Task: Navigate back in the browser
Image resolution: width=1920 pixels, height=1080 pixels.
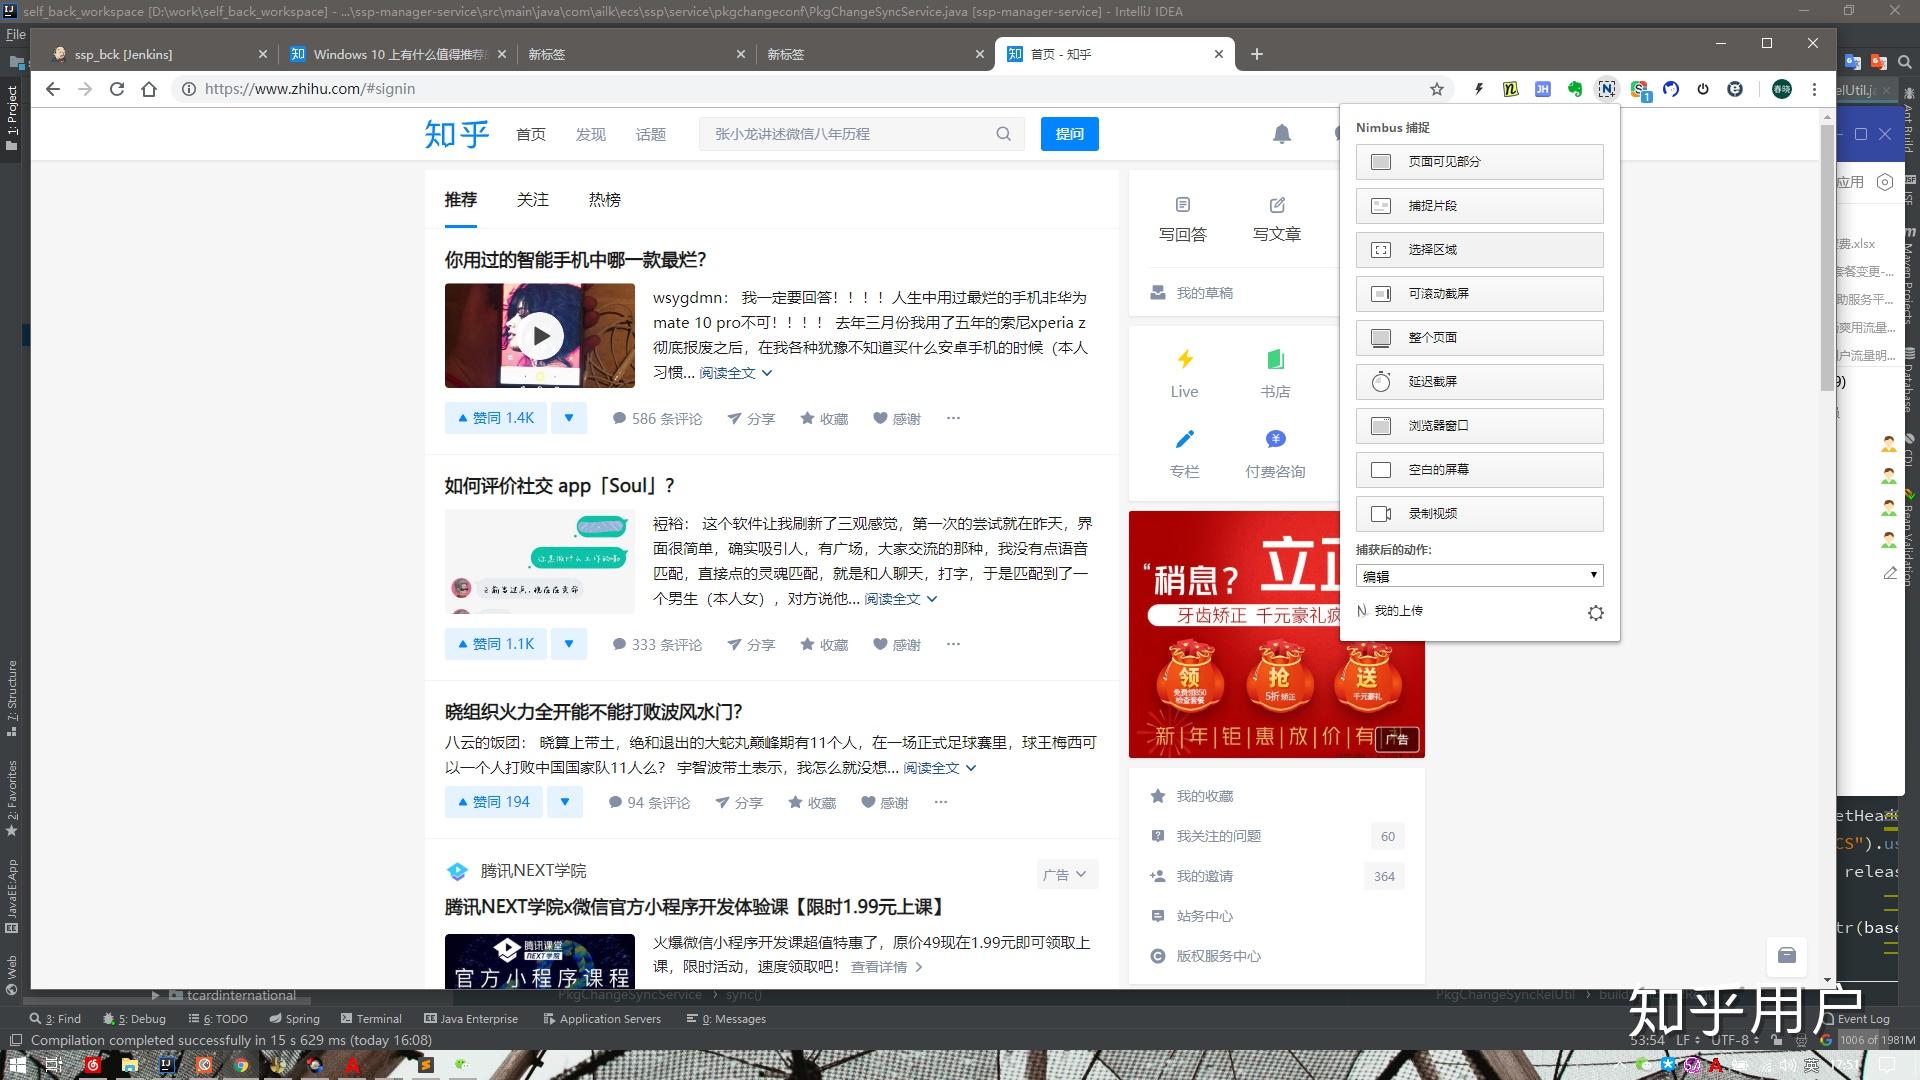Action: pyautogui.click(x=53, y=89)
